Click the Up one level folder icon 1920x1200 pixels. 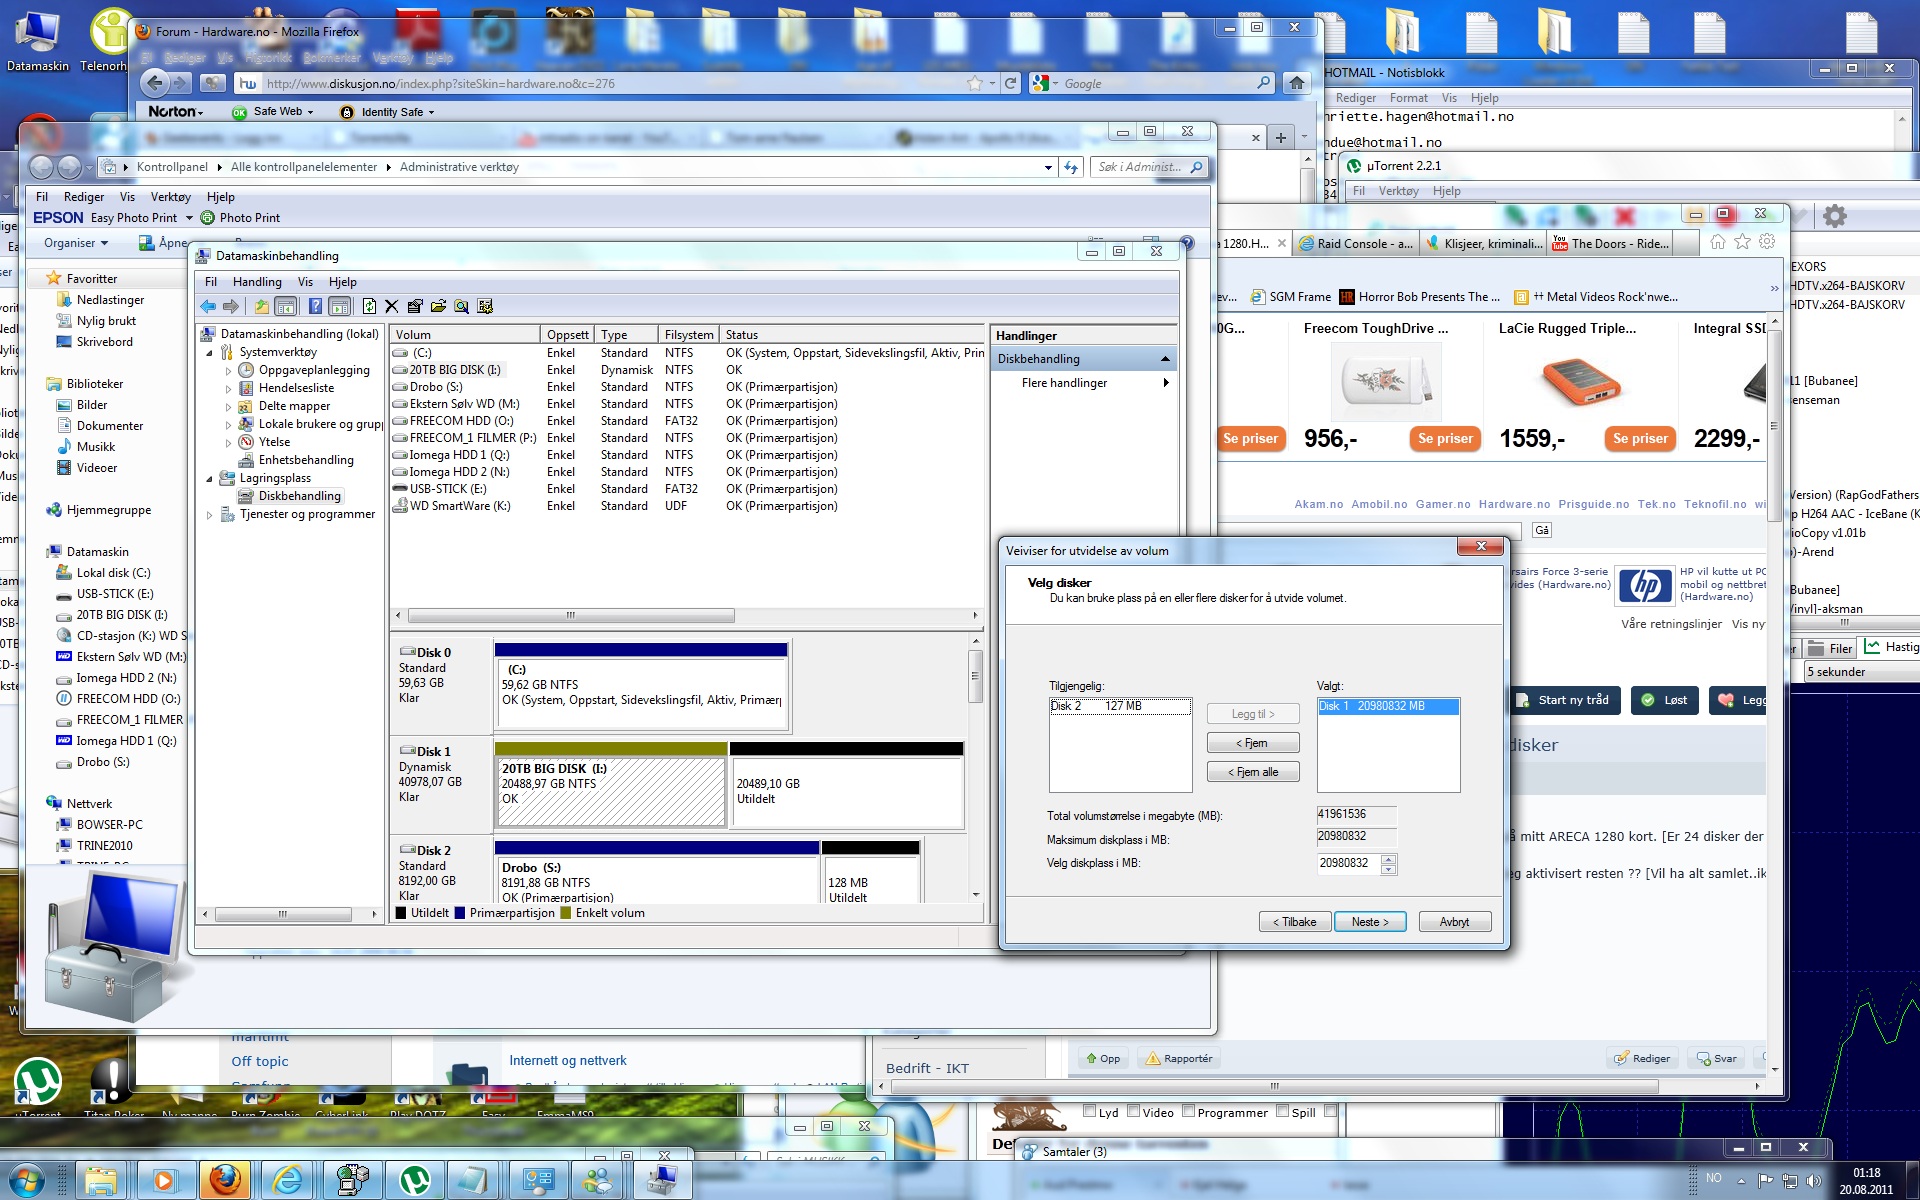(x=261, y=307)
